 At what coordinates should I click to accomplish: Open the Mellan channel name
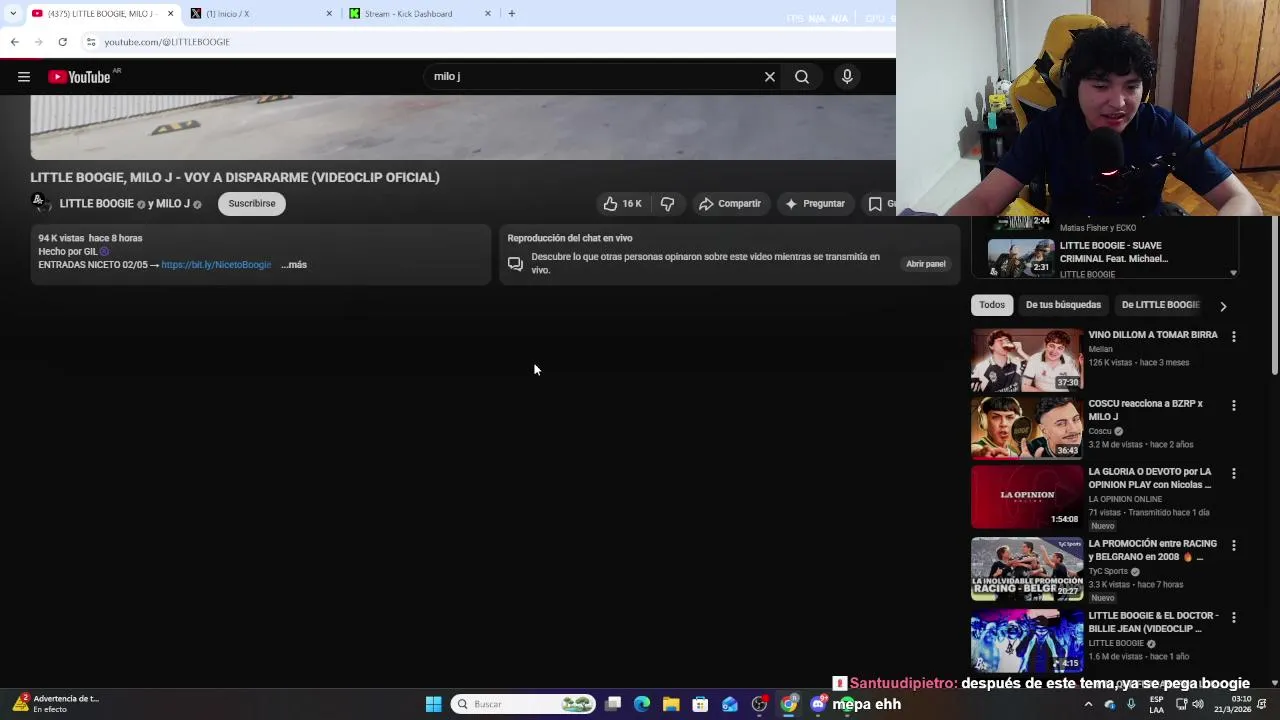click(1100, 349)
